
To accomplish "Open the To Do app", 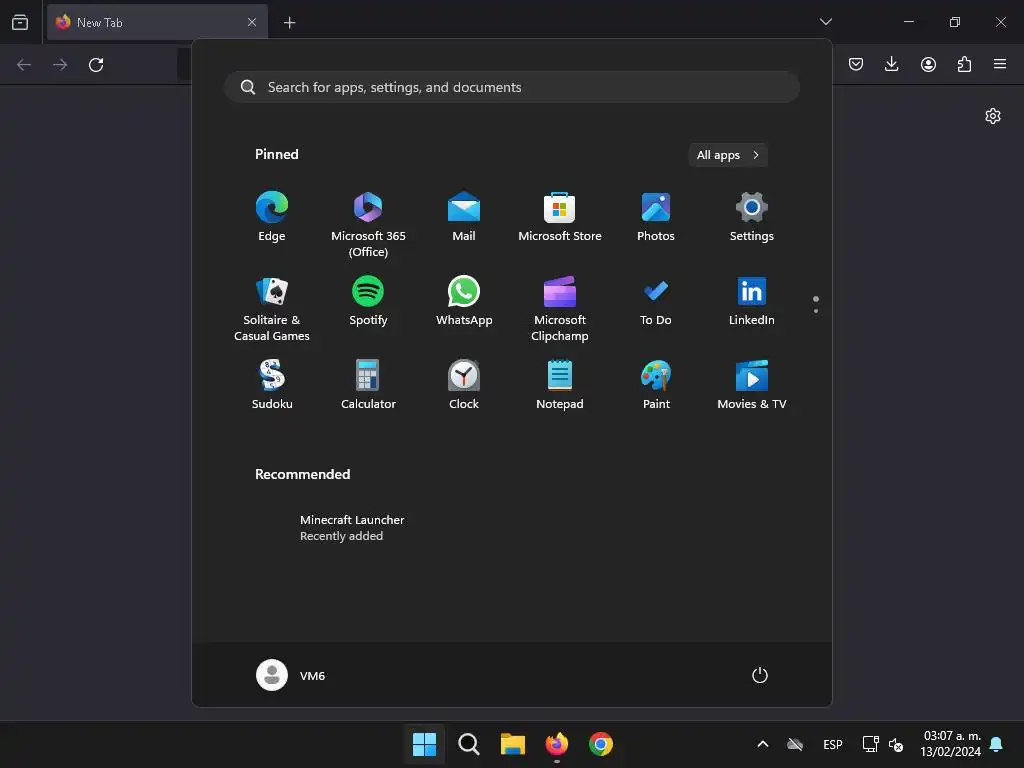I will pyautogui.click(x=656, y=302).
